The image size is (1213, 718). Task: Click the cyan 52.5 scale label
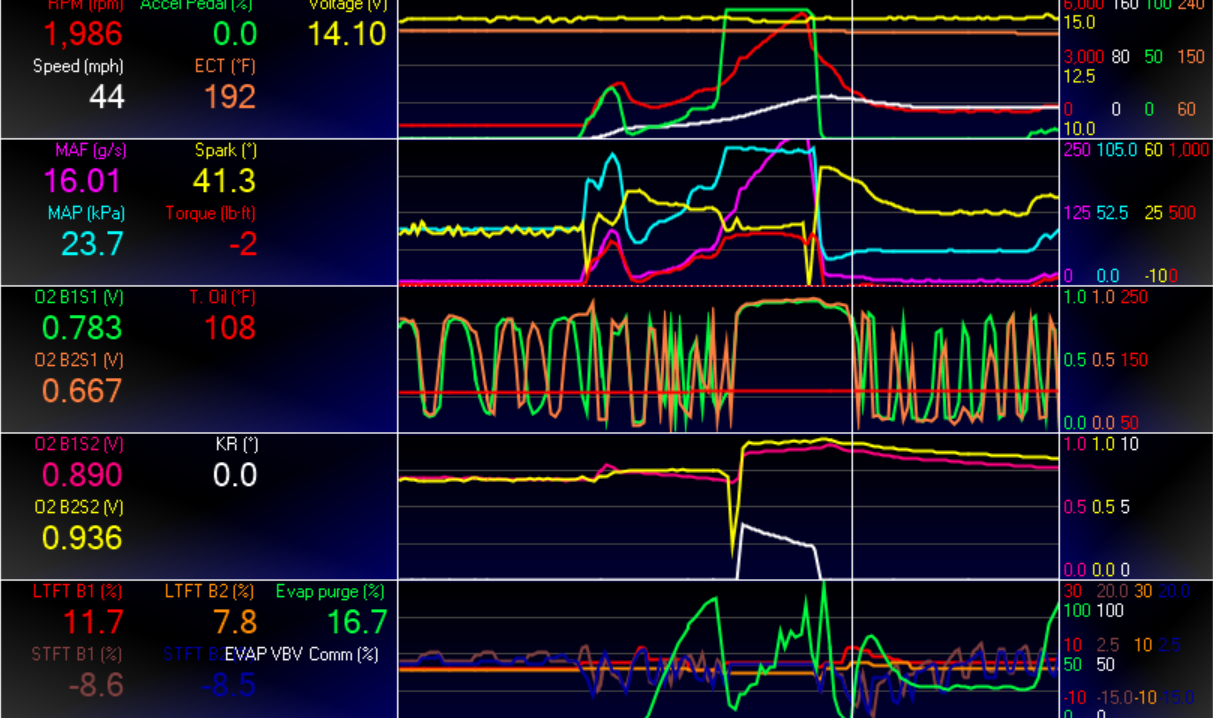(1115, 212)
